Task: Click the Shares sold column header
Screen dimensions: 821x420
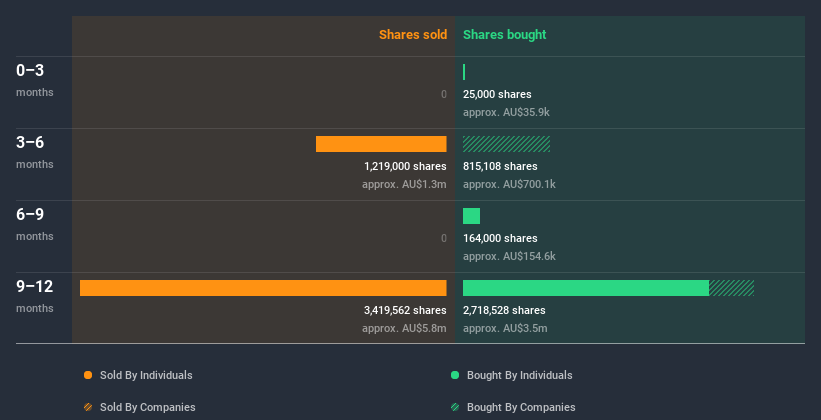Action: [x=413, y=35]
